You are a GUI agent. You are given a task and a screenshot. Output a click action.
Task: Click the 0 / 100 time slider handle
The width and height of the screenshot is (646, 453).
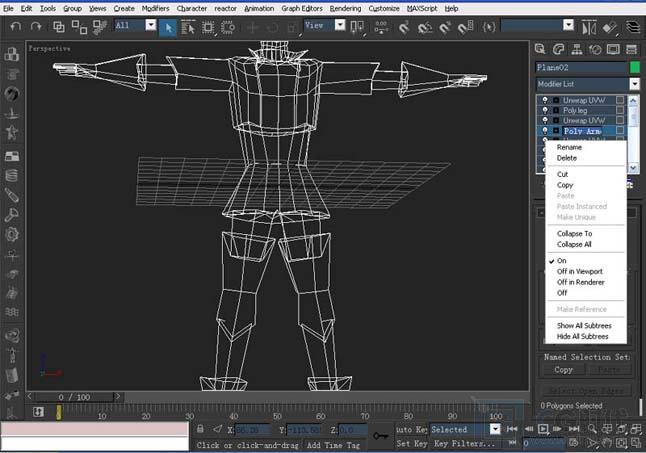coord(74,397)
